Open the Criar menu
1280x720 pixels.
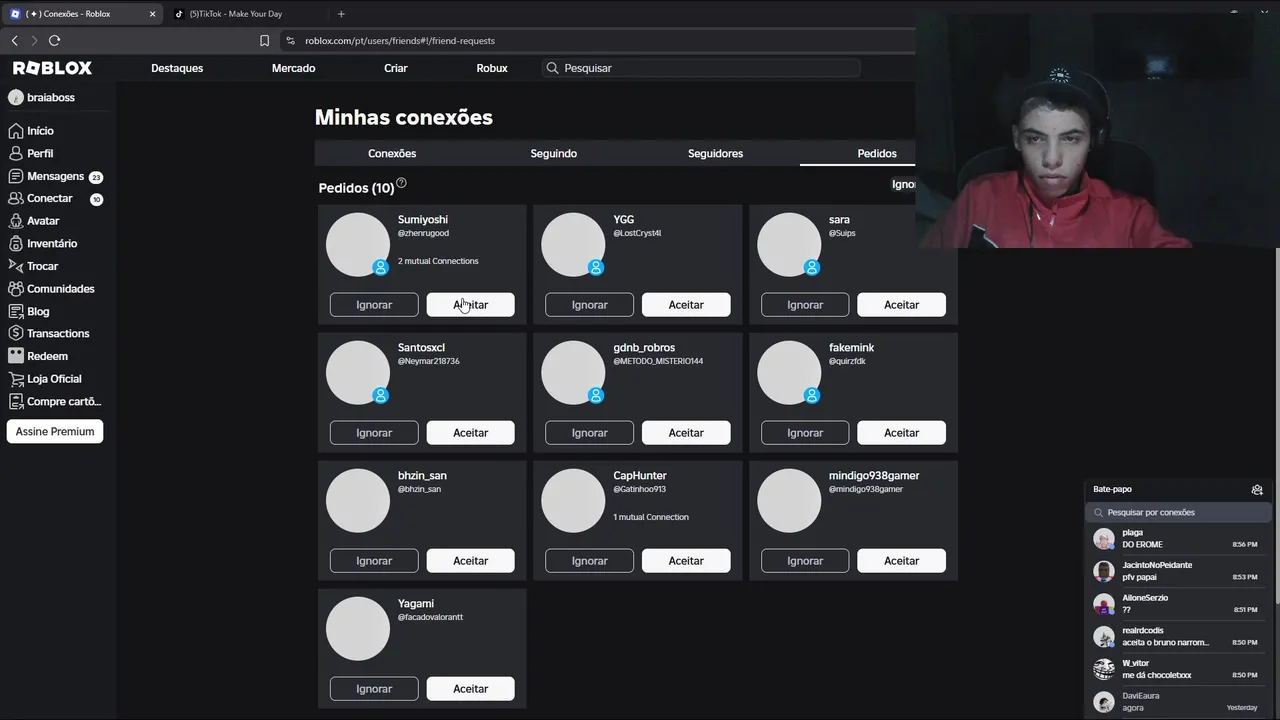point(396,68)
